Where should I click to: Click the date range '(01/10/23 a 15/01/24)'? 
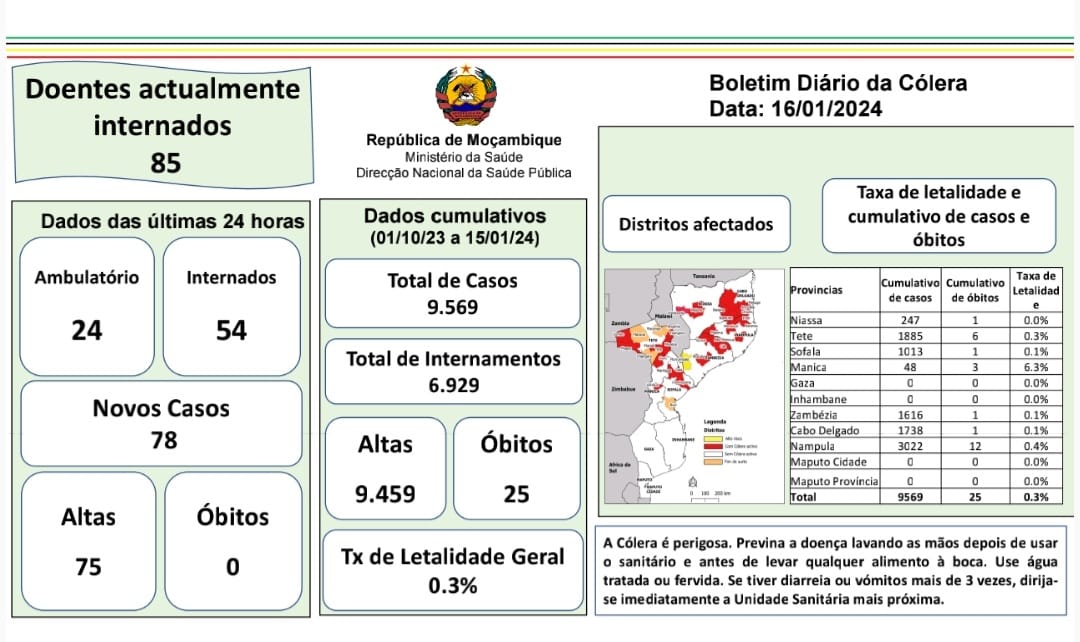pyautogui.click(x=455, y=238)
